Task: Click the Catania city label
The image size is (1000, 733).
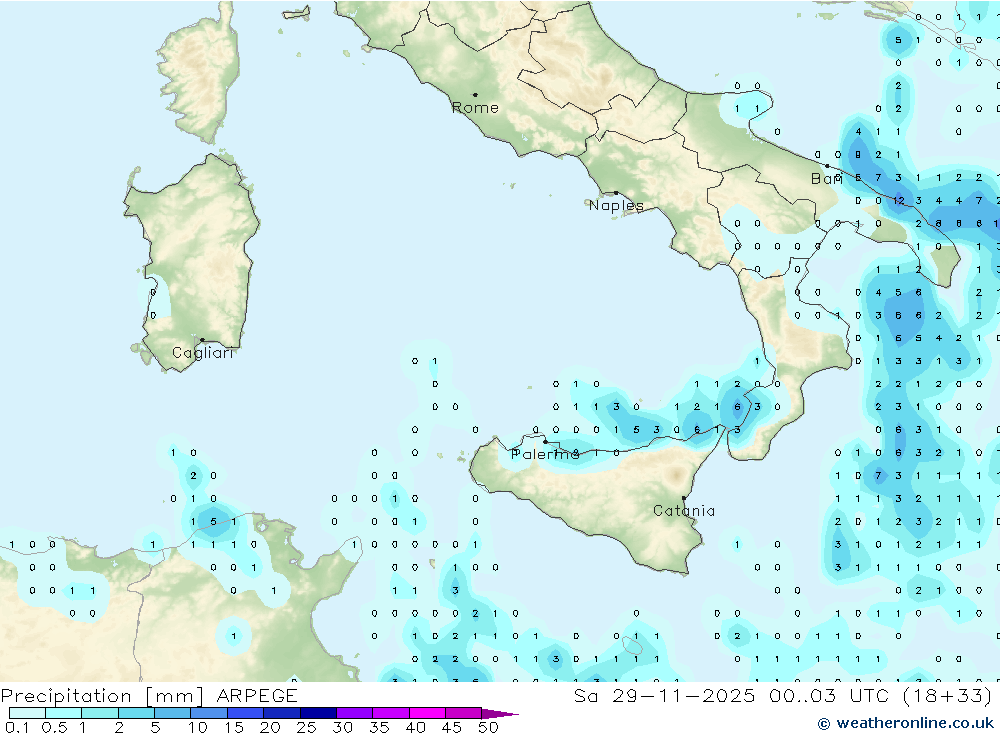Action: pos(684,510)
